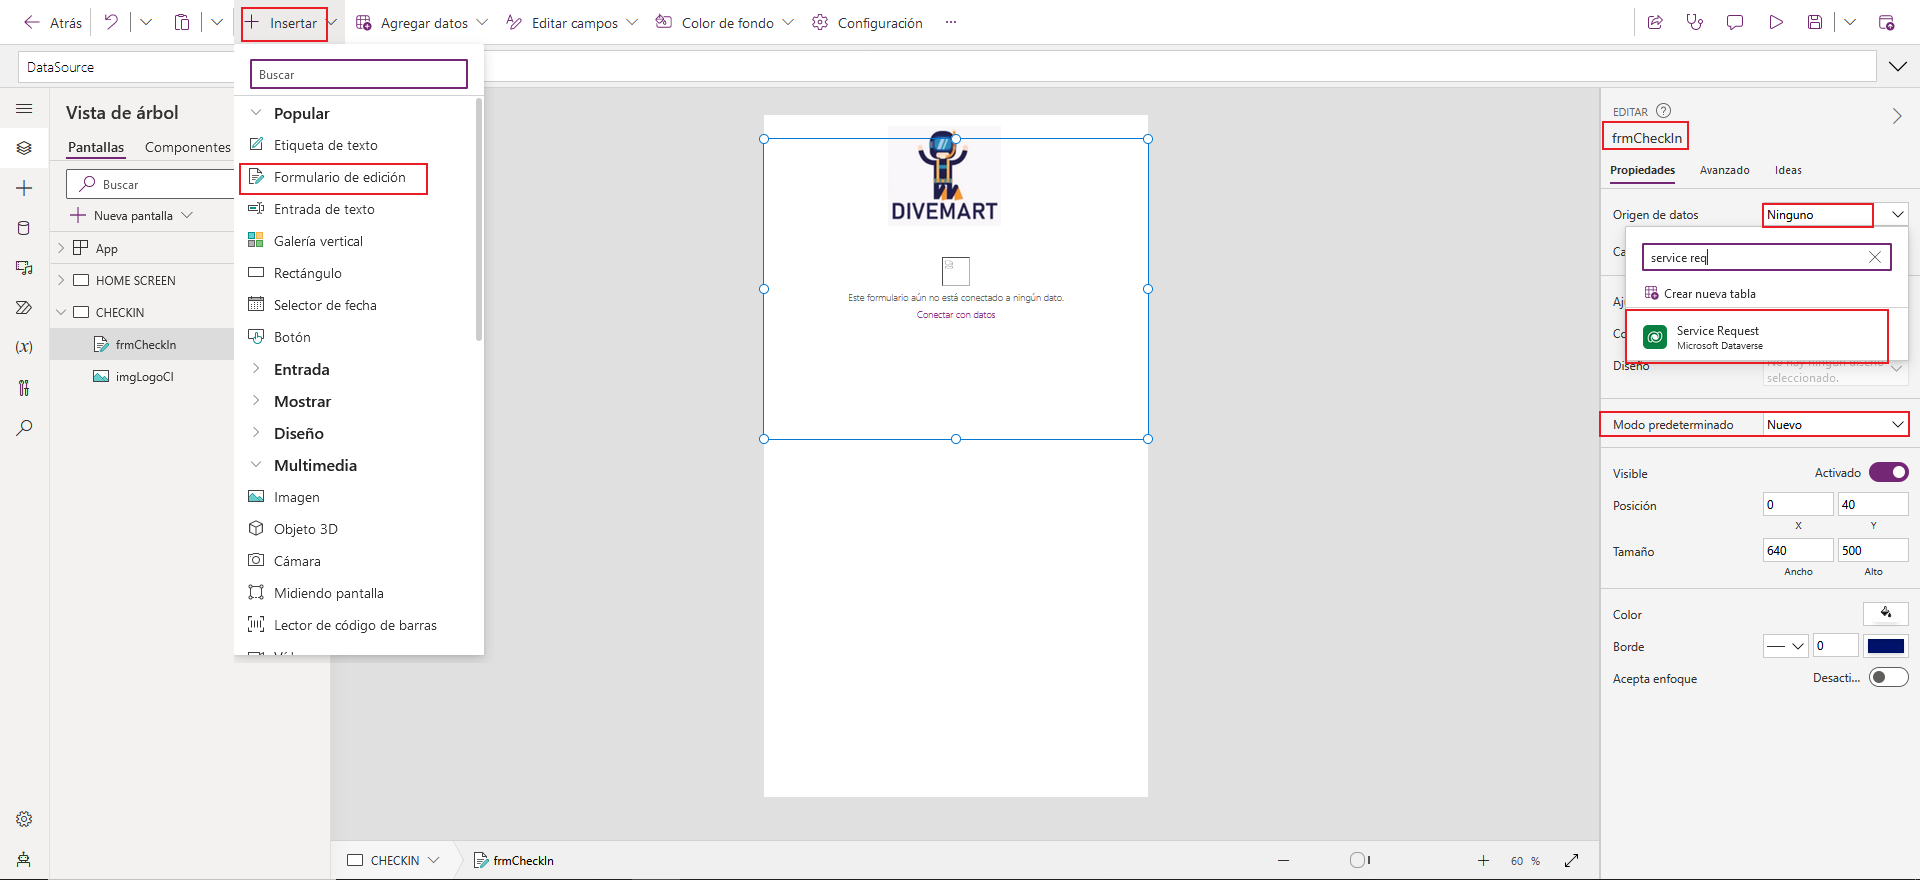Switch to the Avanzado tab

click(x=1724, y=170)
